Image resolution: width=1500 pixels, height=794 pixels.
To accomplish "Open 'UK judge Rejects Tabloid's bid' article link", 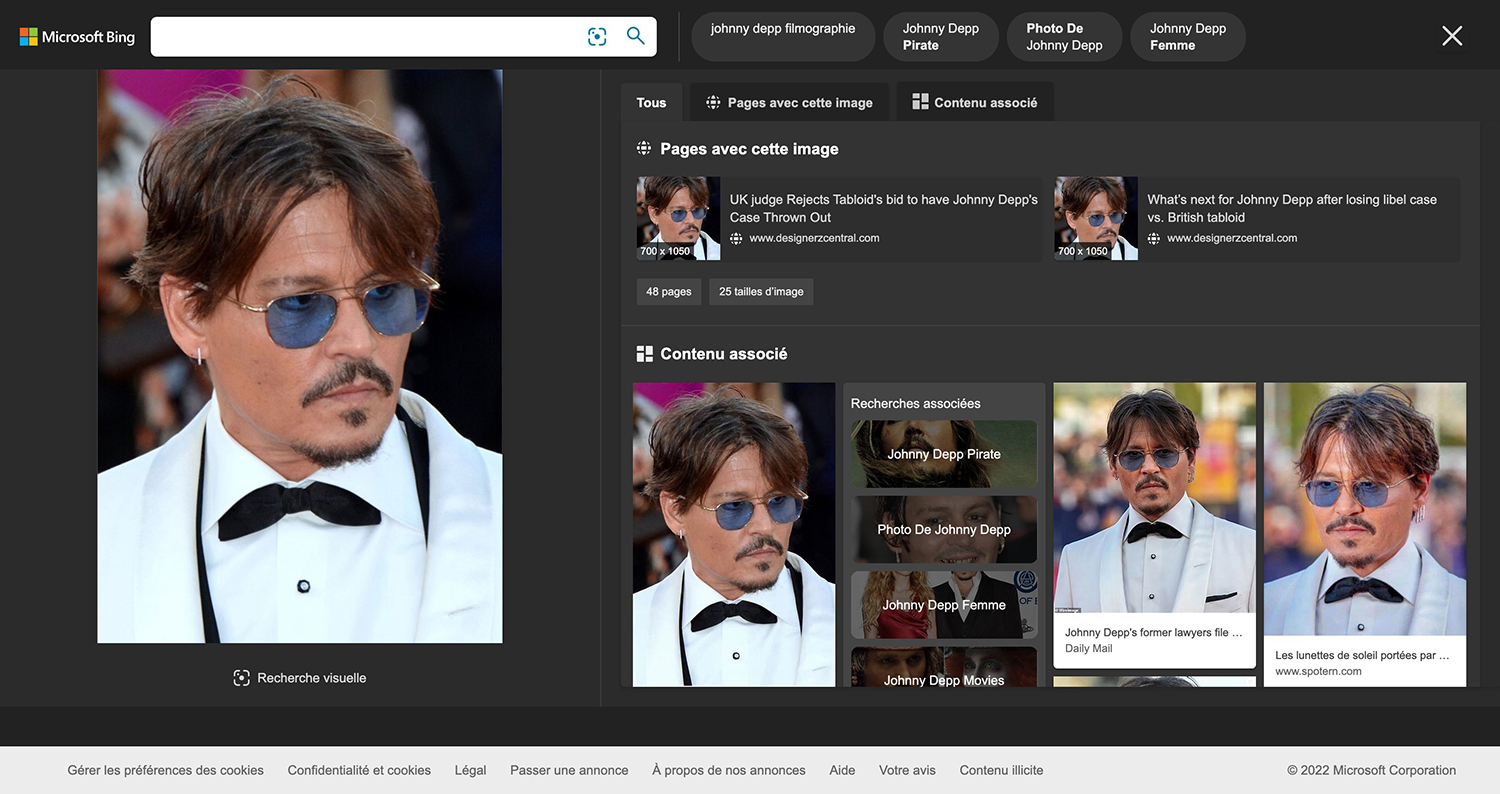I will coord(884,208).
